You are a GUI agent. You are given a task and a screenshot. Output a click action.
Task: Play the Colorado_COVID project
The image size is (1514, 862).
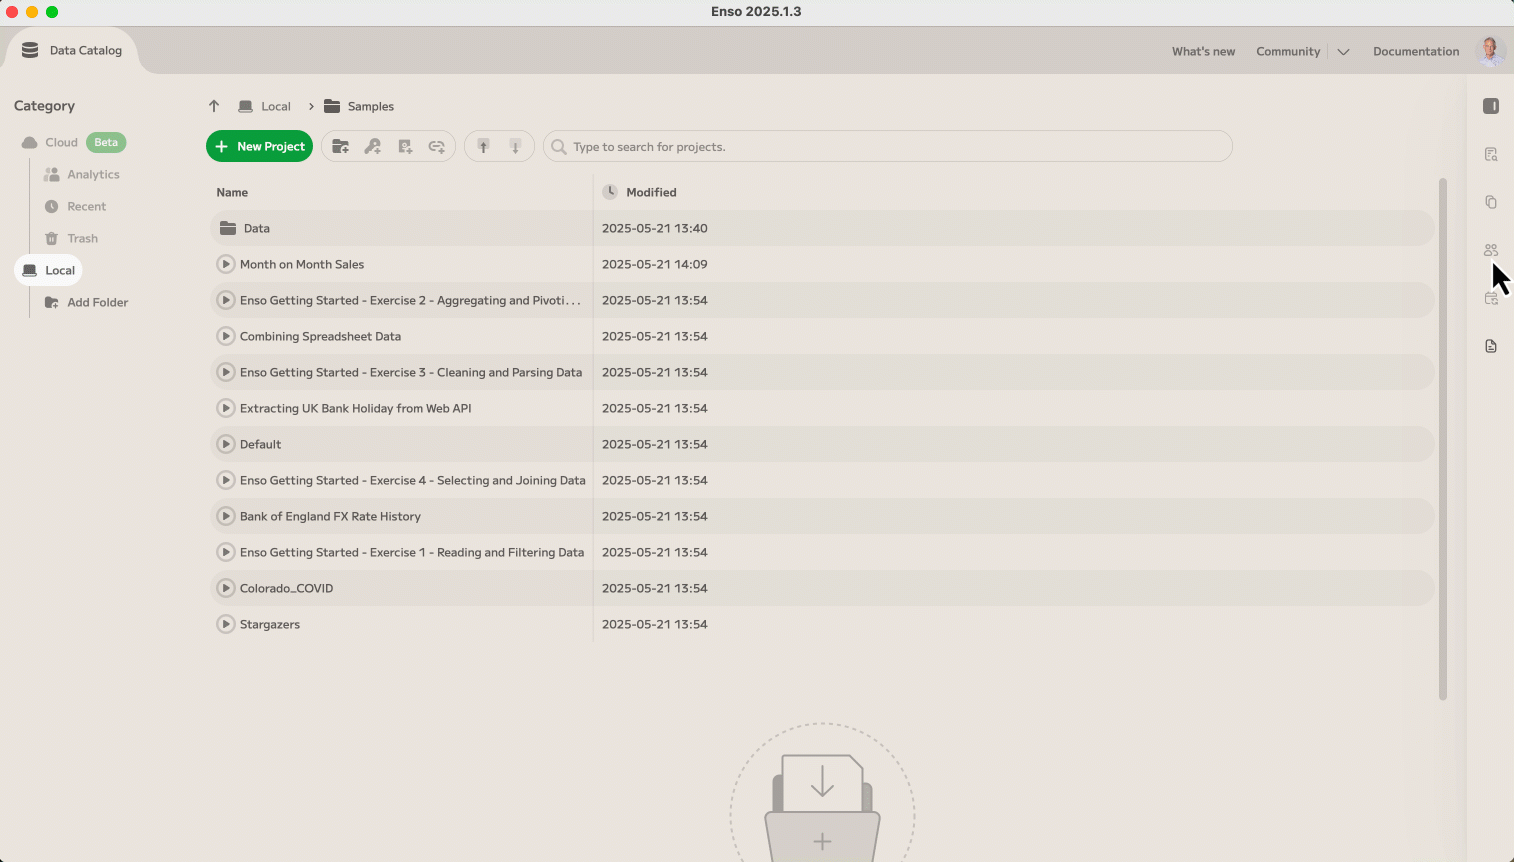tap(226, 588)
